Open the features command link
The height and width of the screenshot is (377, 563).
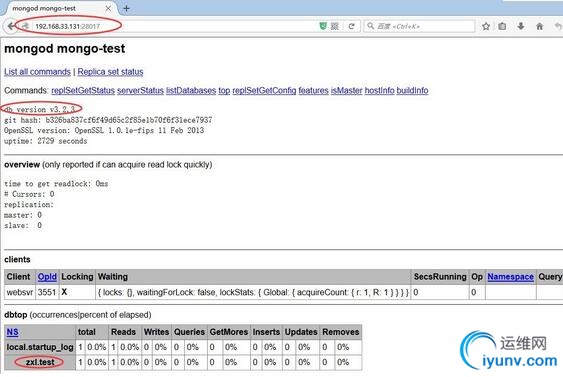(x=313, y=90)
